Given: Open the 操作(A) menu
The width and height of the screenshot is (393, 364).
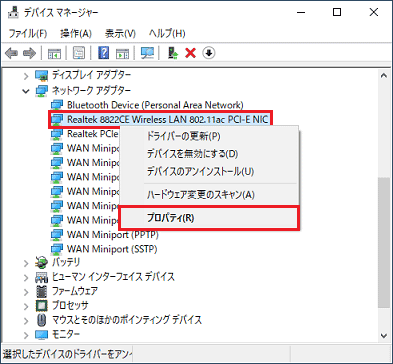Looking at the screenshot, I should [x=76, y=33].
